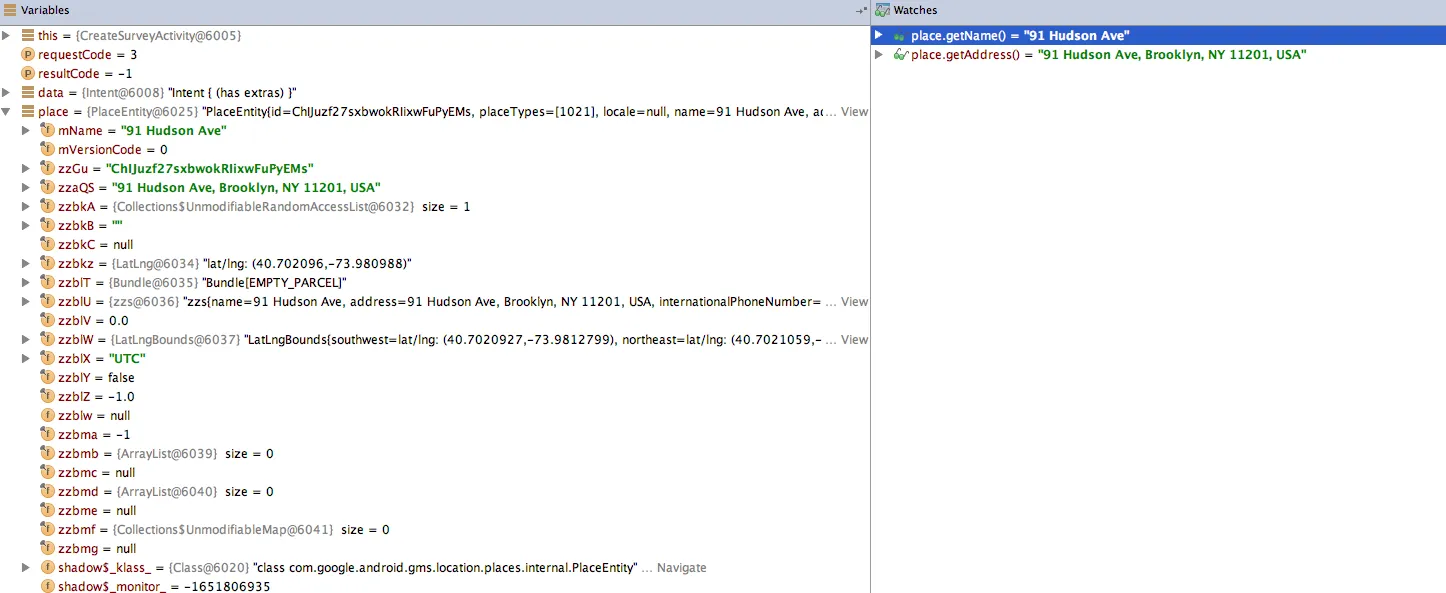The image size is (1446, 593).
Task: Click the 'place' variable icon
Action: tap(27, 111)
